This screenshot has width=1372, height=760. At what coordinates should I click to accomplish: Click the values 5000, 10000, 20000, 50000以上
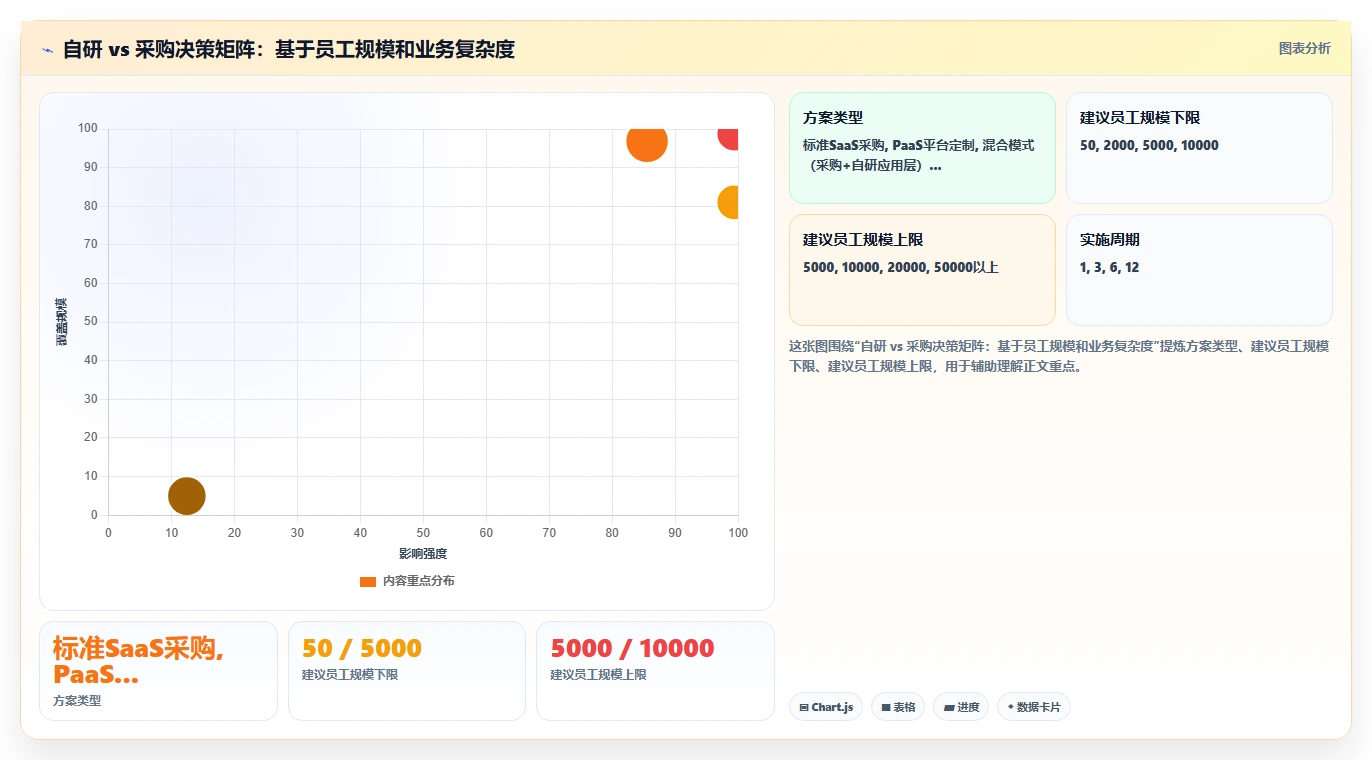(901, 267)
